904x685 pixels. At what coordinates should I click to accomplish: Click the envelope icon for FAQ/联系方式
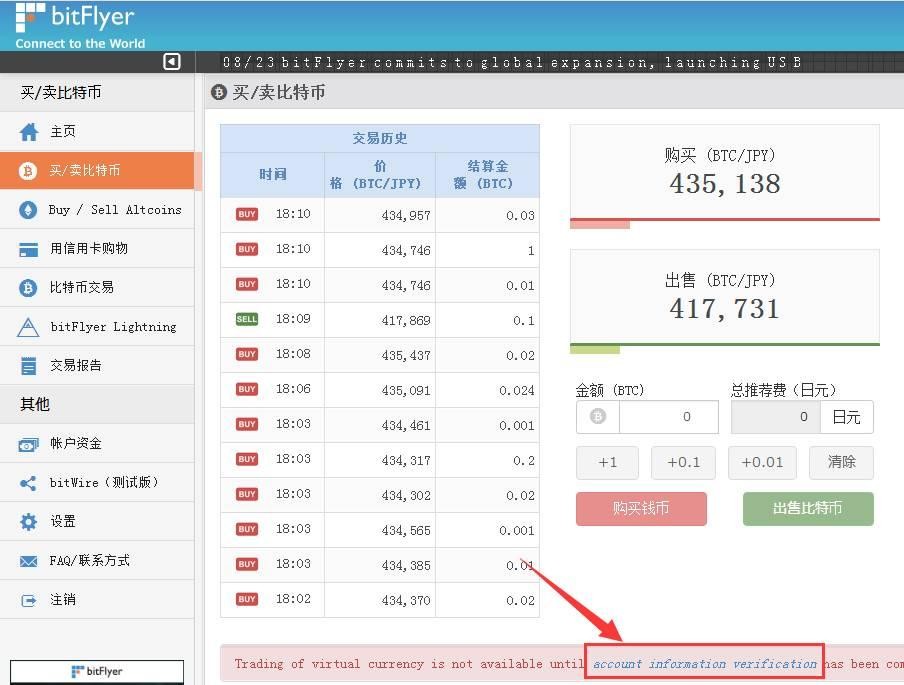pyautogui.click(x=29, y=561)
